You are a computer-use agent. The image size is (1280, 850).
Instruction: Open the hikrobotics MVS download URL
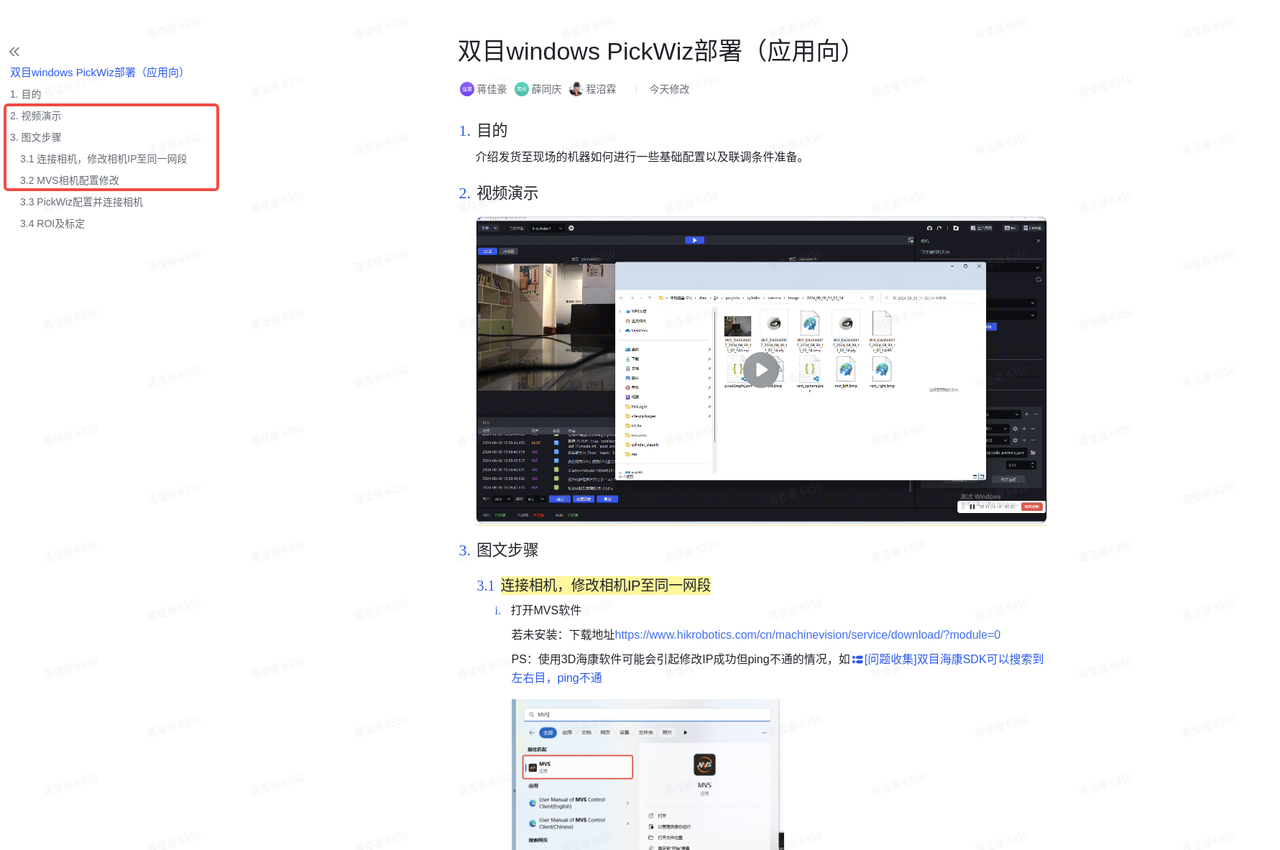pos(807,635)
